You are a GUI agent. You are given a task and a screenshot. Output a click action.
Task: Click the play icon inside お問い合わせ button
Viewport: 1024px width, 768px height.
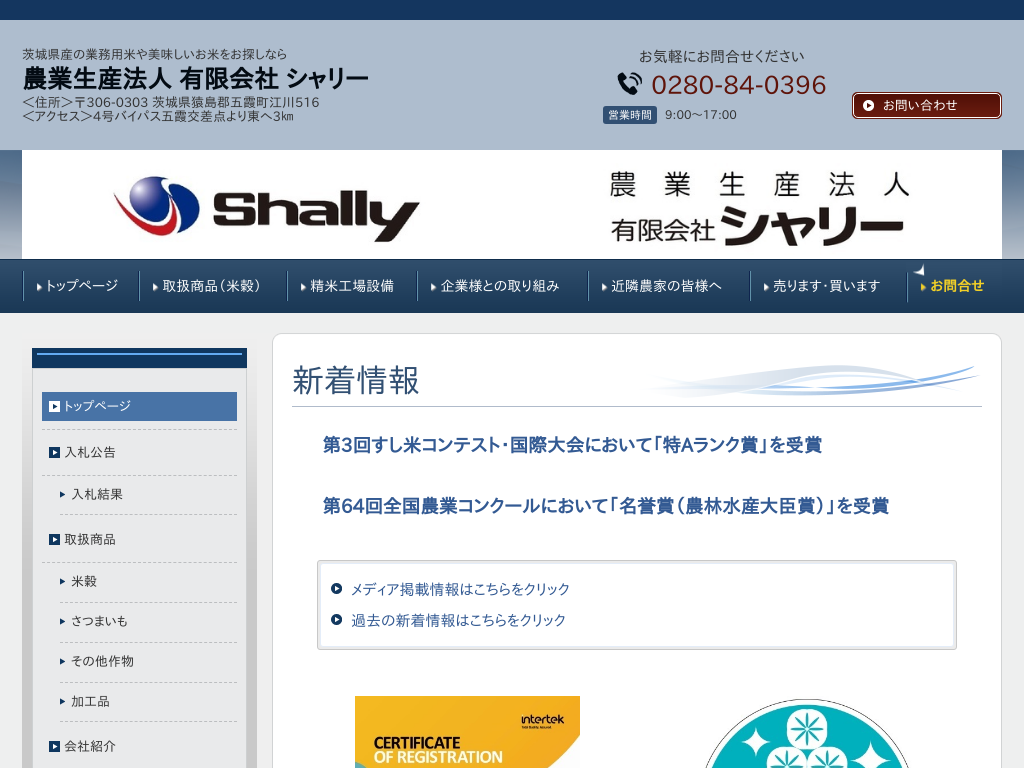click(869, 105)
